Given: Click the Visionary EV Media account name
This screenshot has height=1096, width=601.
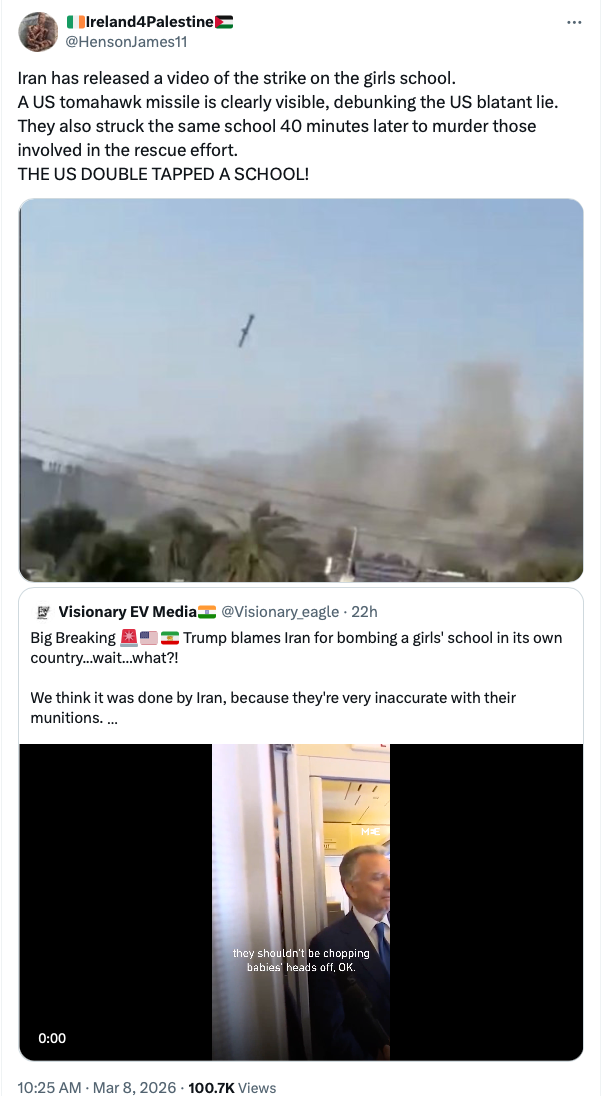Looking at the screenshot, I should click(127, 612).
